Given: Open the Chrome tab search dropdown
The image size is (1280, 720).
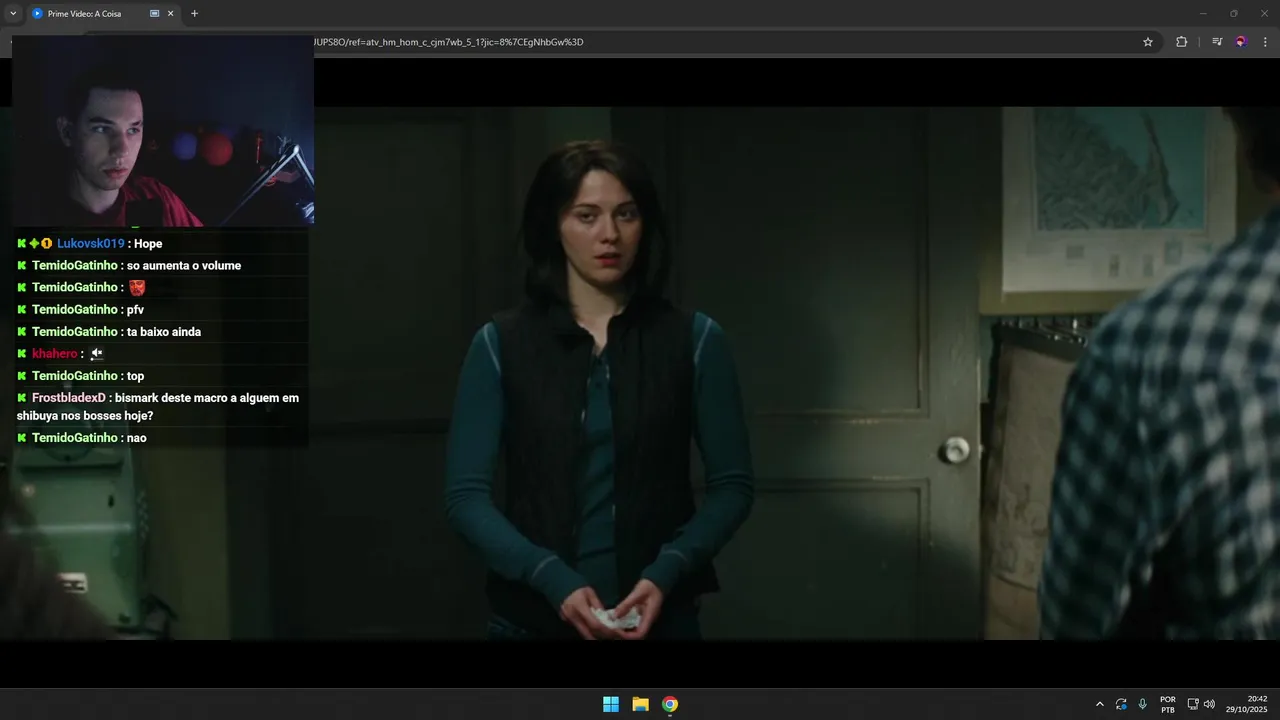Looking at the screenshot, I should (13, 14).
